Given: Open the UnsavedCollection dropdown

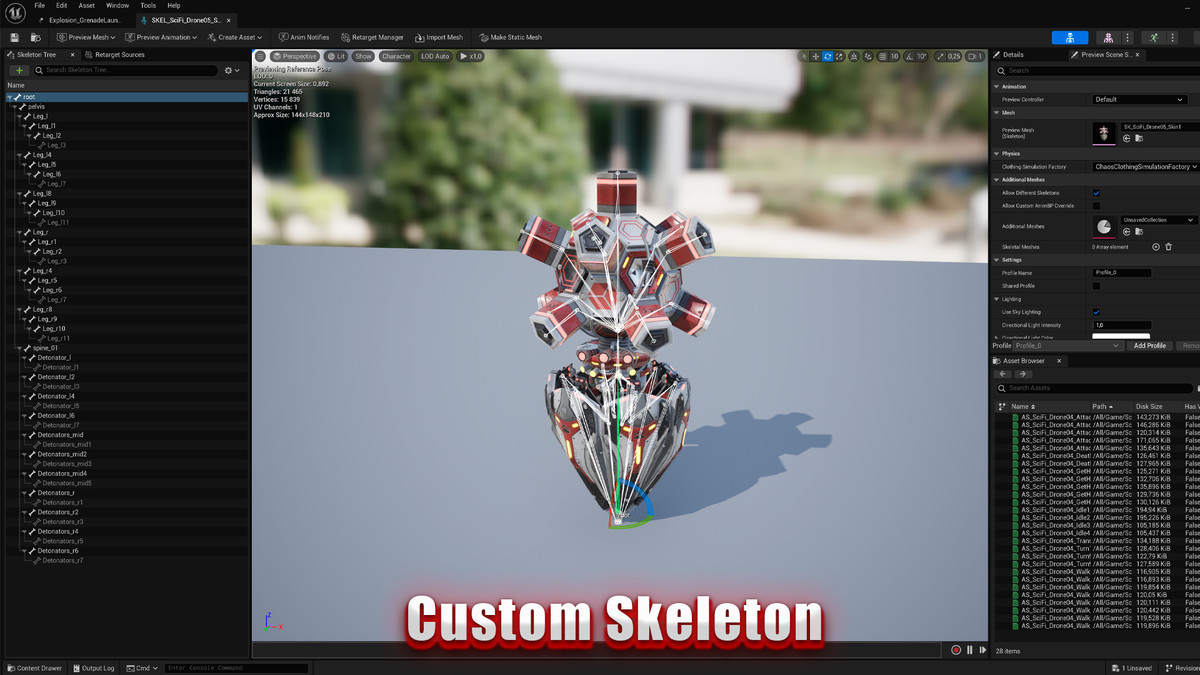Looking at the screenshot, I should coord(1158,220).
